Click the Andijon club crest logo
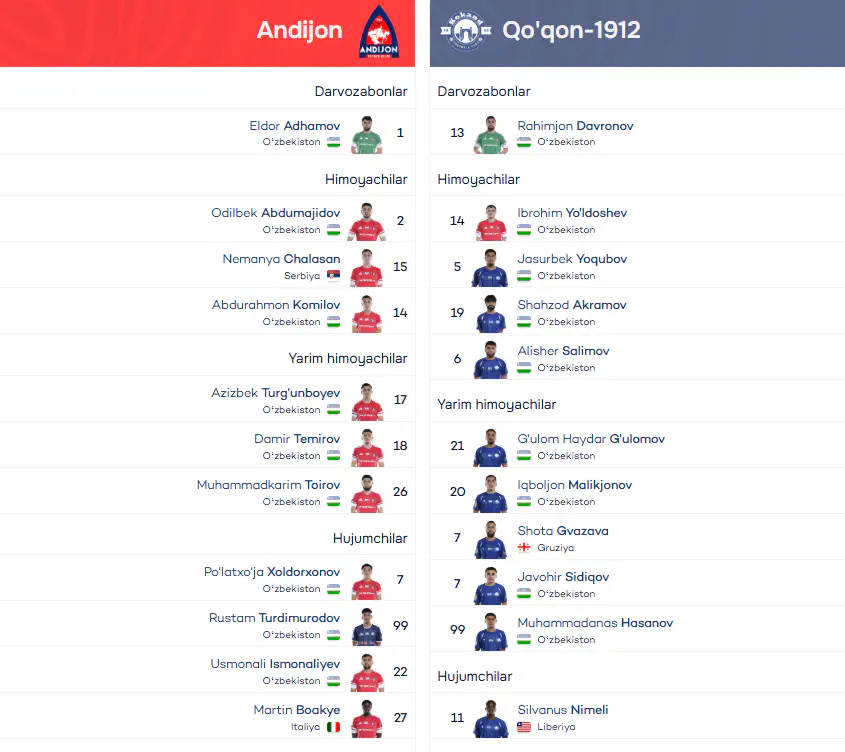Screen dimensions: 845x752 click(x=379, y=31)
